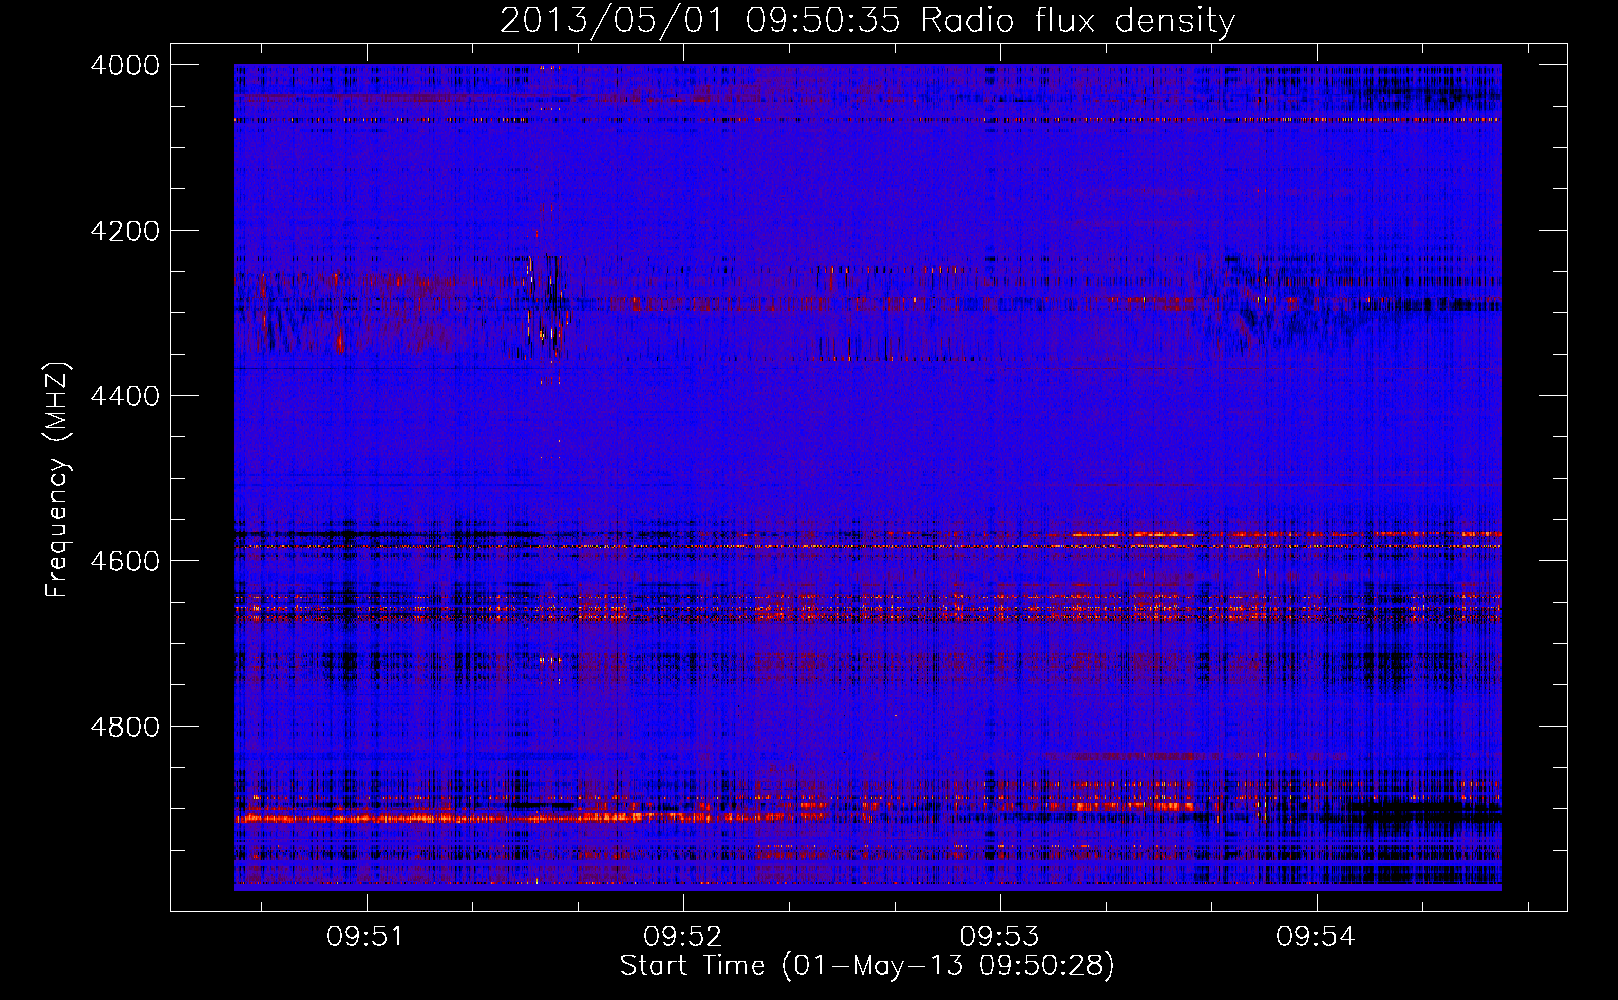1618x1000 pixels.
Task: Click the 09:53 time axis label
Action: tap(1000, 936)
